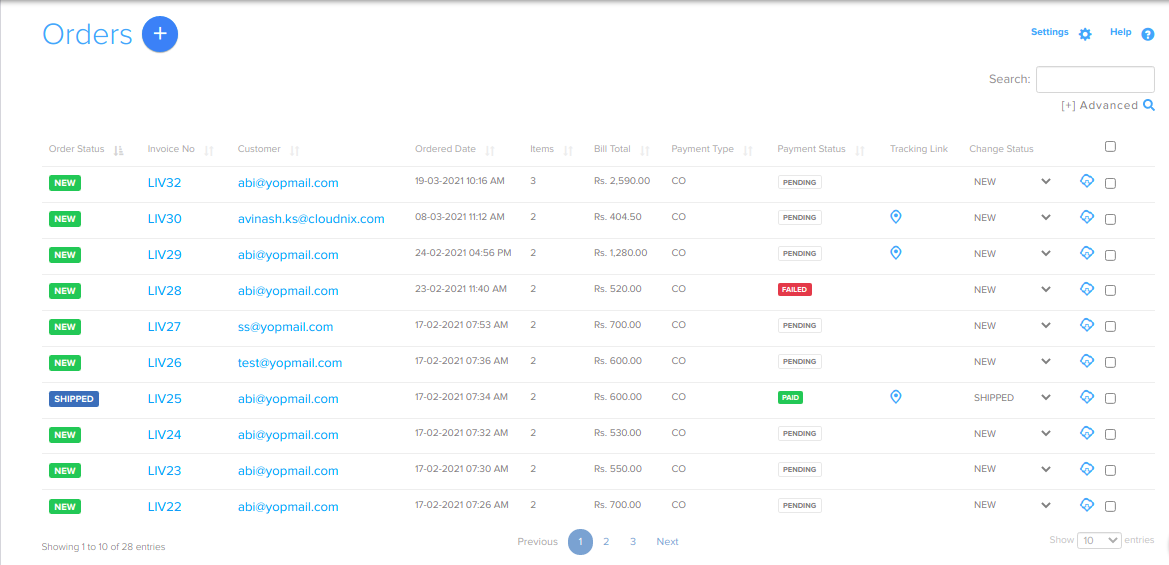Check the checkbox for order LIV28
Viewport: 1169px width, 565px height.
click(1110, 291)
